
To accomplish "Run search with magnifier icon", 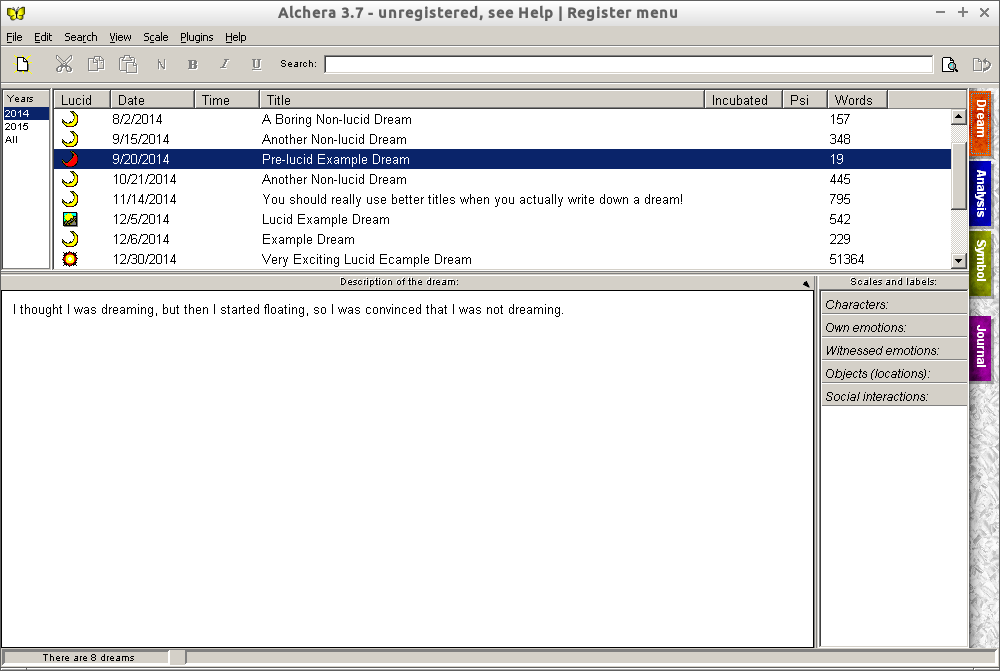I will [x=950, y=64].
